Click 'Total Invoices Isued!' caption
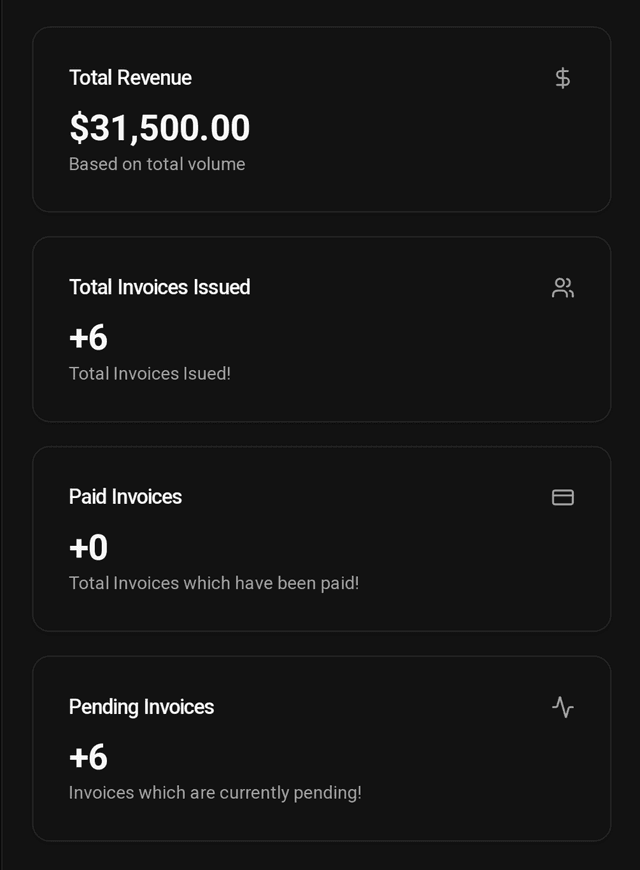This screenshot has width=640, height=870. coord(150,373)
